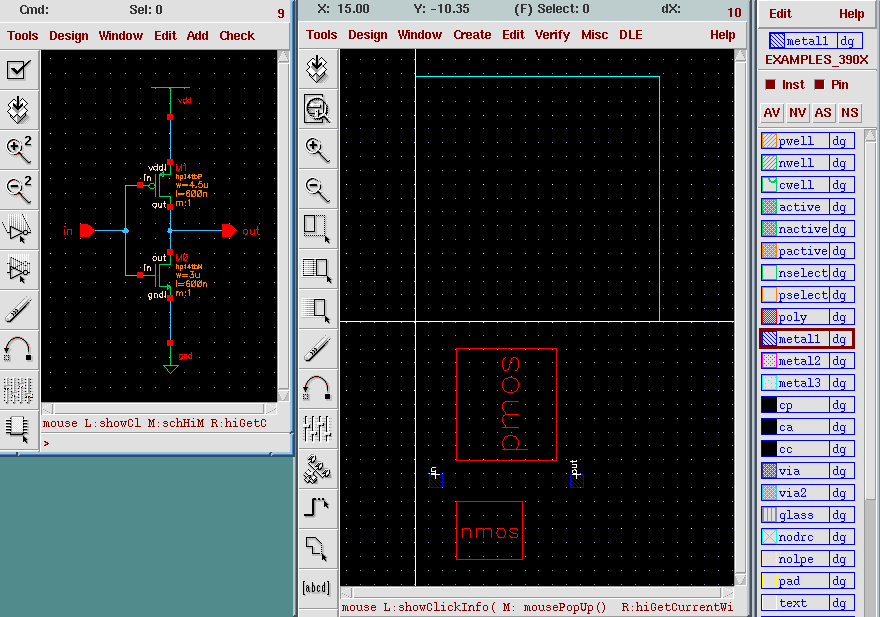Choose the active dg layer
The width and height of the screenshot is (880, 617).
808,207
